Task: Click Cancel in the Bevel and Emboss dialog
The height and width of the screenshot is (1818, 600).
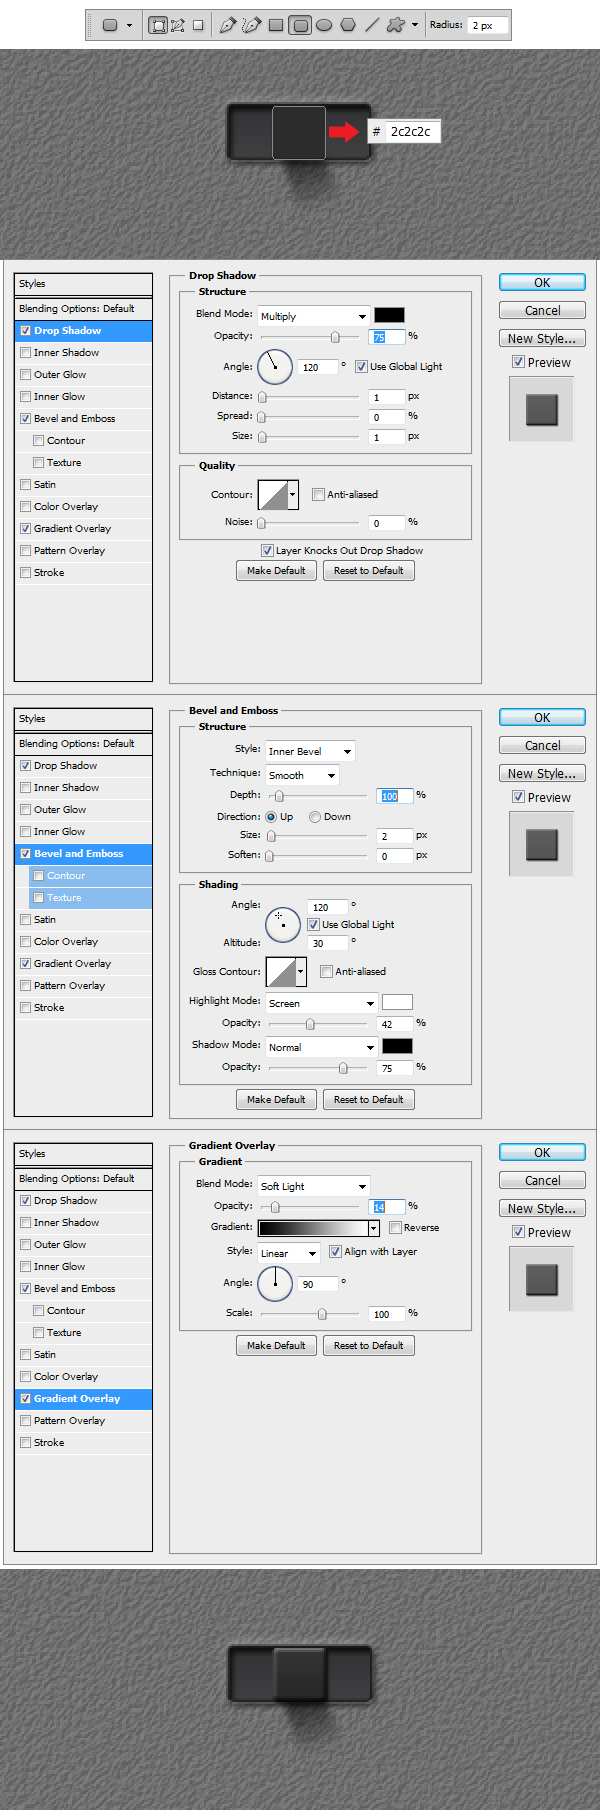Action: click(x=542, y=746)
